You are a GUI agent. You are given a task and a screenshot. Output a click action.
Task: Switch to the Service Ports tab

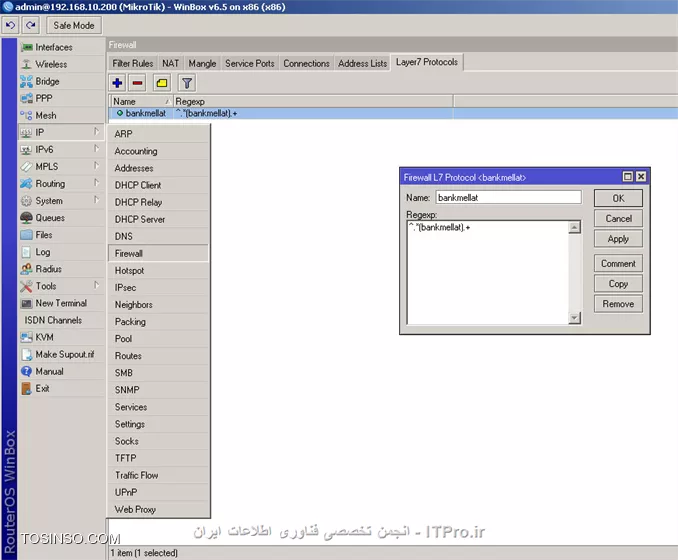point(249,64)
